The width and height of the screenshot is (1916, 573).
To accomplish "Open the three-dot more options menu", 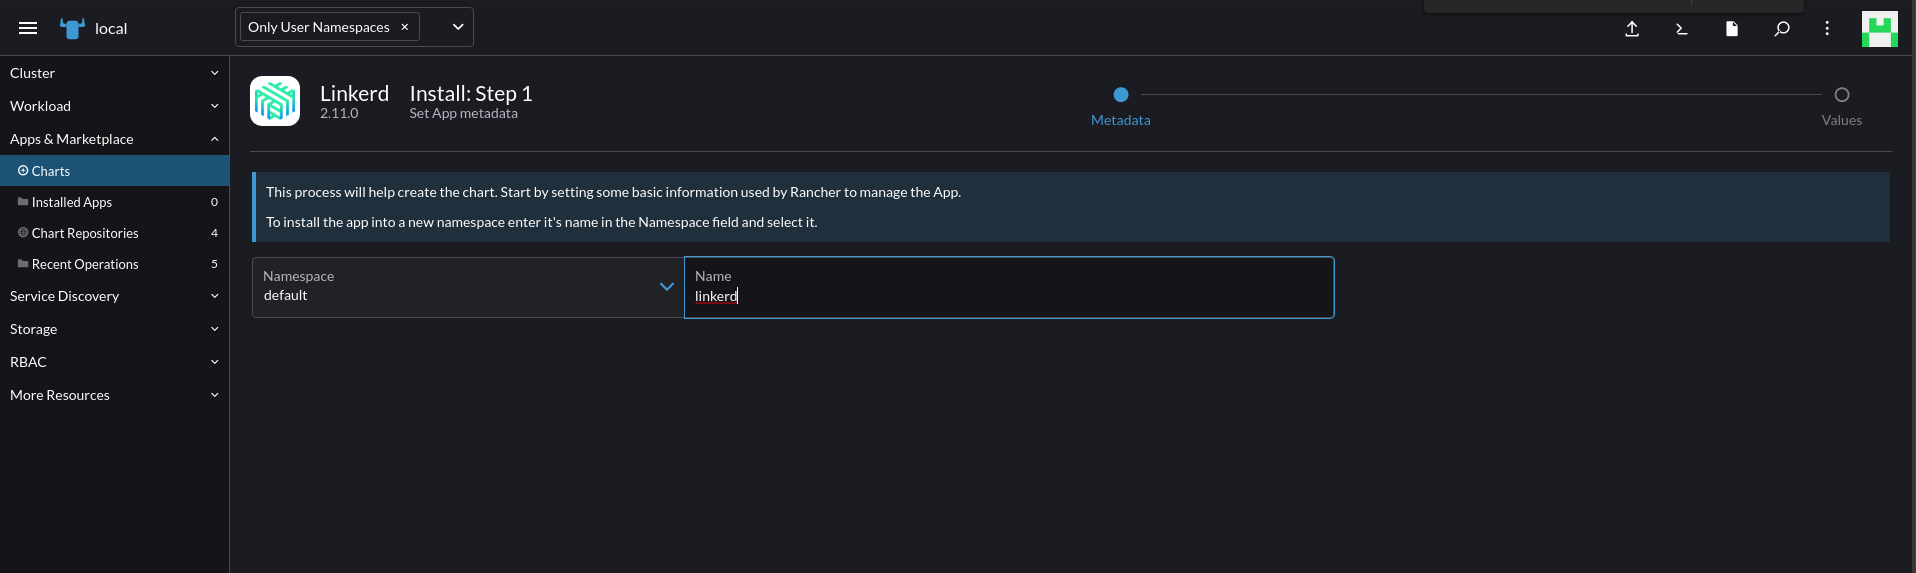I will 1827,29.
